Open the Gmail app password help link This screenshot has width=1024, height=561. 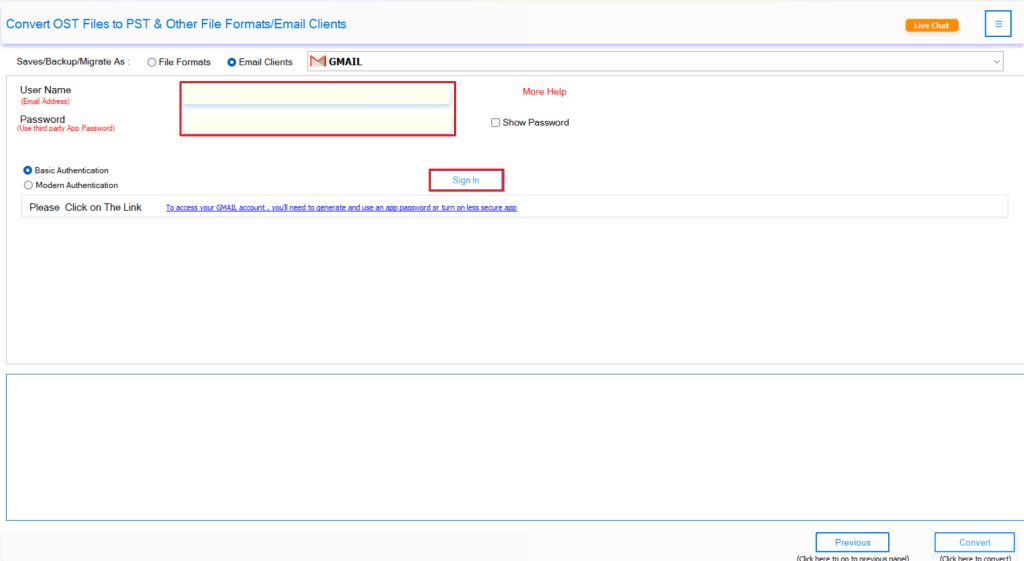click(341, 208)
